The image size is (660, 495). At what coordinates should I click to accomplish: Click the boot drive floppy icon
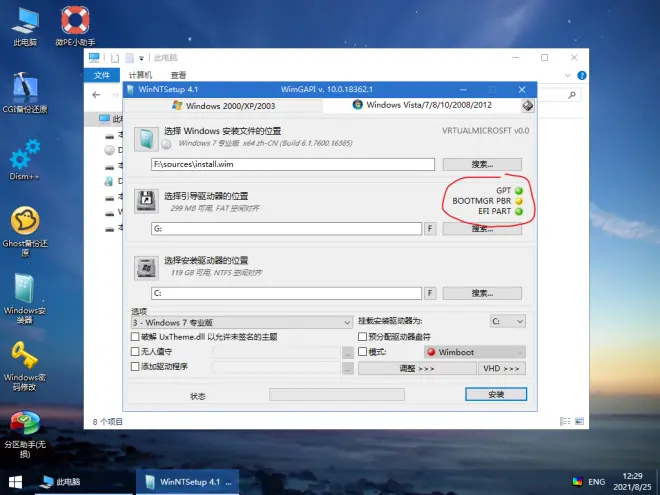[146, 201]
